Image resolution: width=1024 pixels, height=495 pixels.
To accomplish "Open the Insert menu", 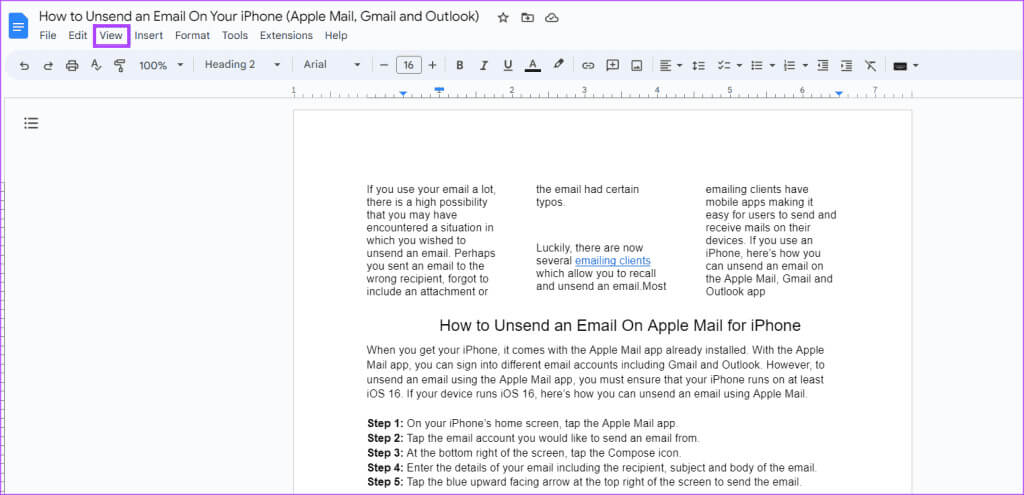I will (149, 35).
